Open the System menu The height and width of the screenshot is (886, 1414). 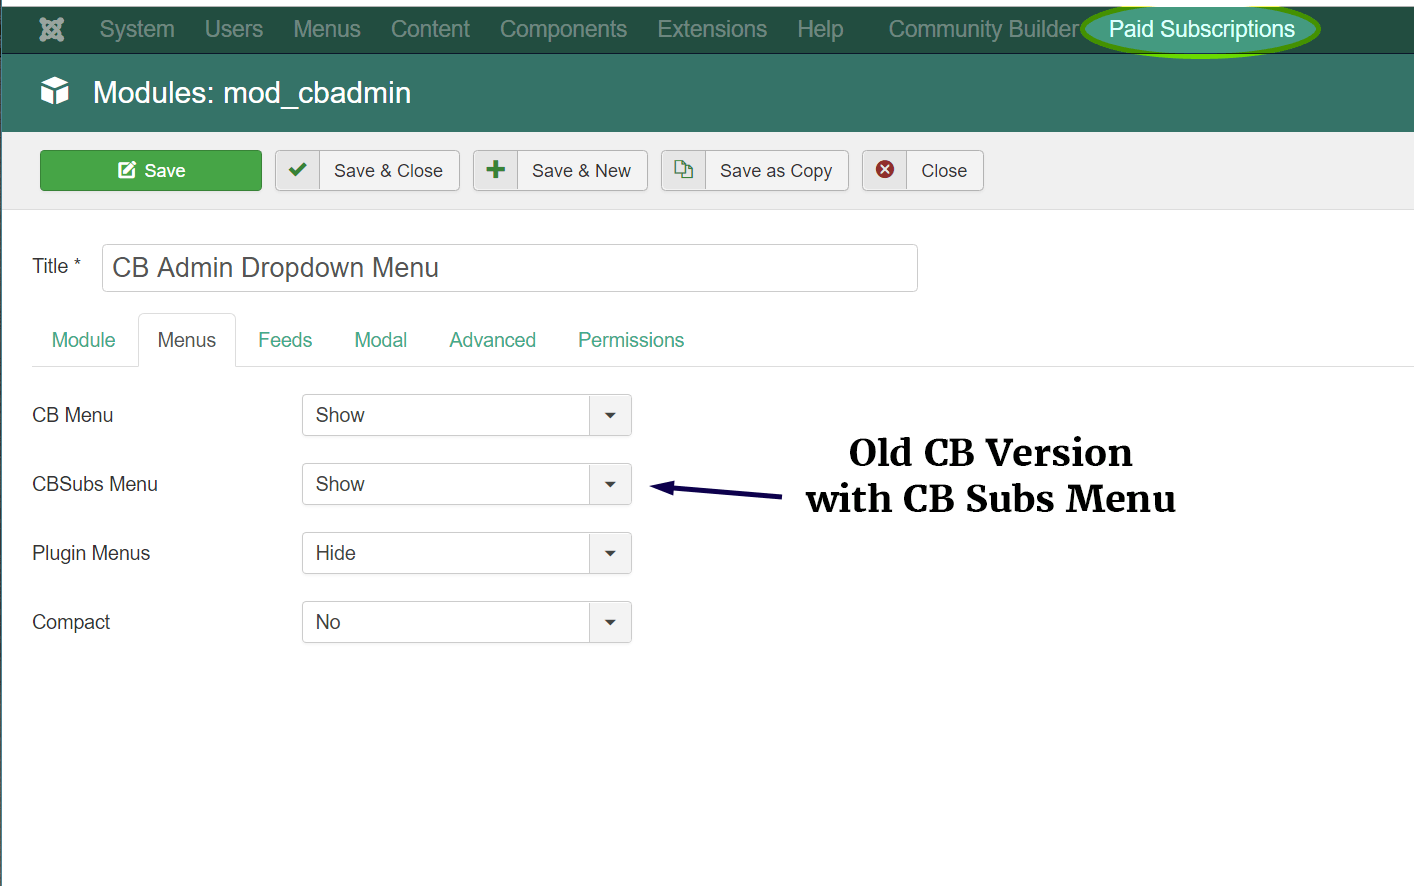pos(137,29)
